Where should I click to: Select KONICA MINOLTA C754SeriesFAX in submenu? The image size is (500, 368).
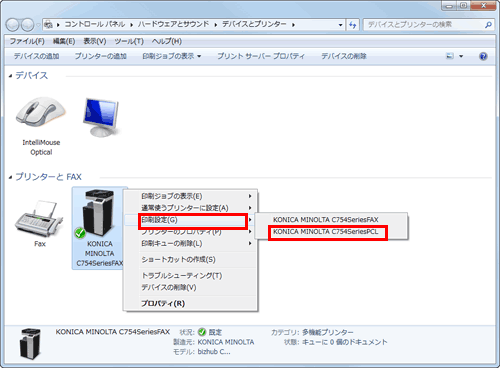(331, 220)
